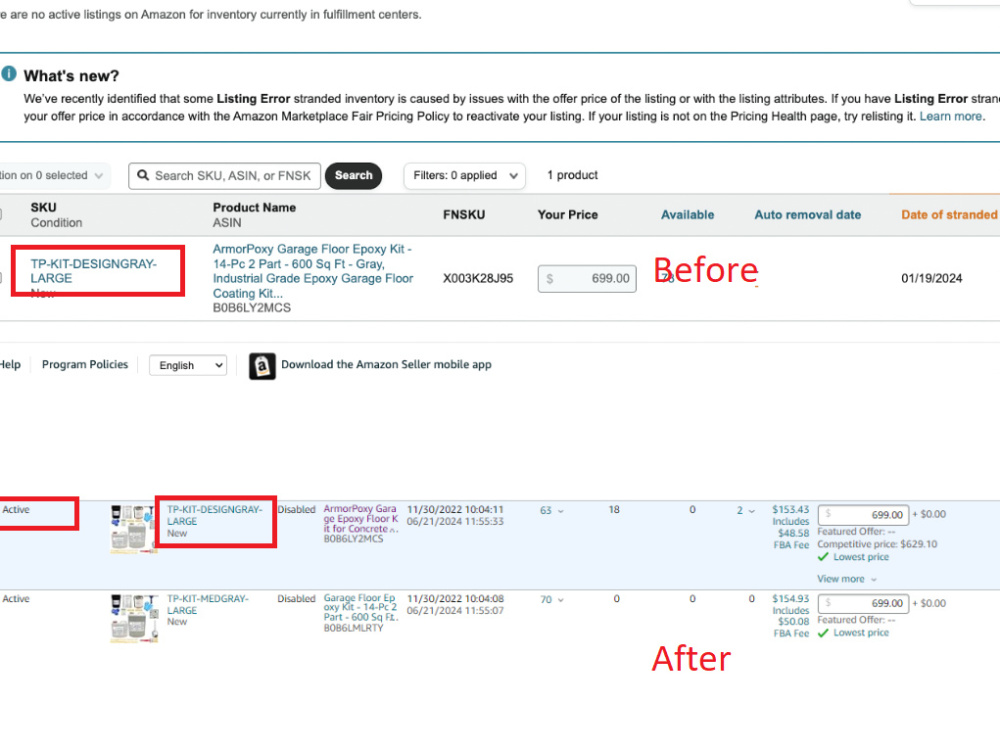Edit the 699.00 price field in DESIGNGRAY row

[864, 515]
